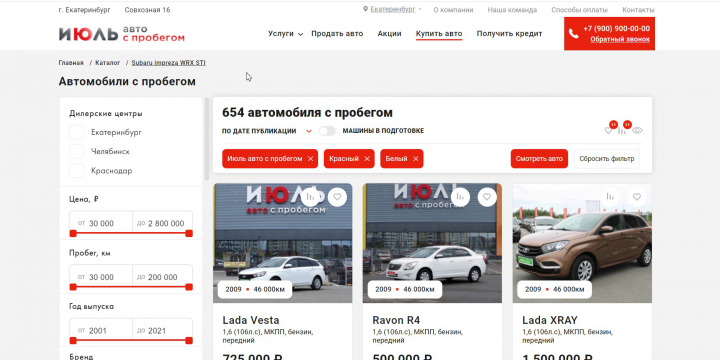Click the filter panel scrollbar

point(207,139)
